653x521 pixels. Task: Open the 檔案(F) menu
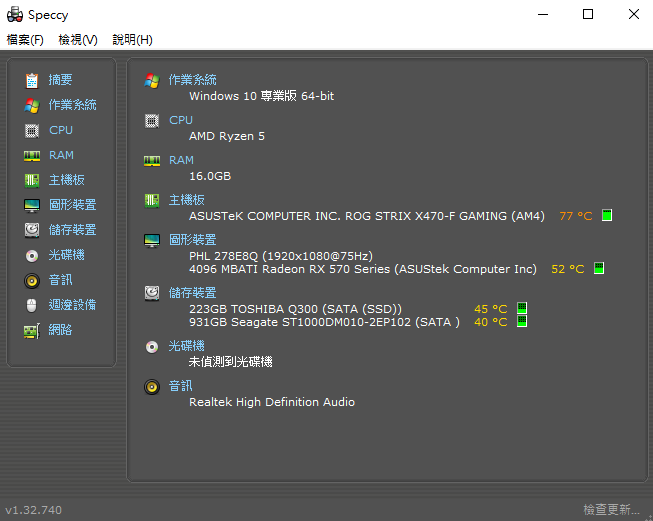(25, 40)
